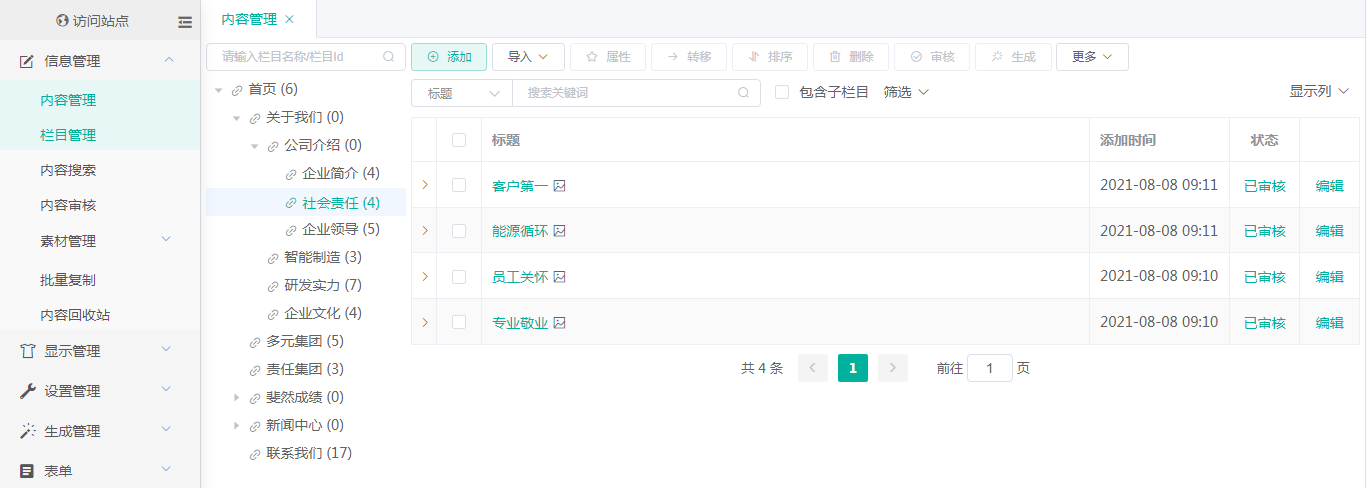This screenshot has height=488, width=1366.
Task: Click the globe icon for 访问站点
Action: (x=63, y=21)
